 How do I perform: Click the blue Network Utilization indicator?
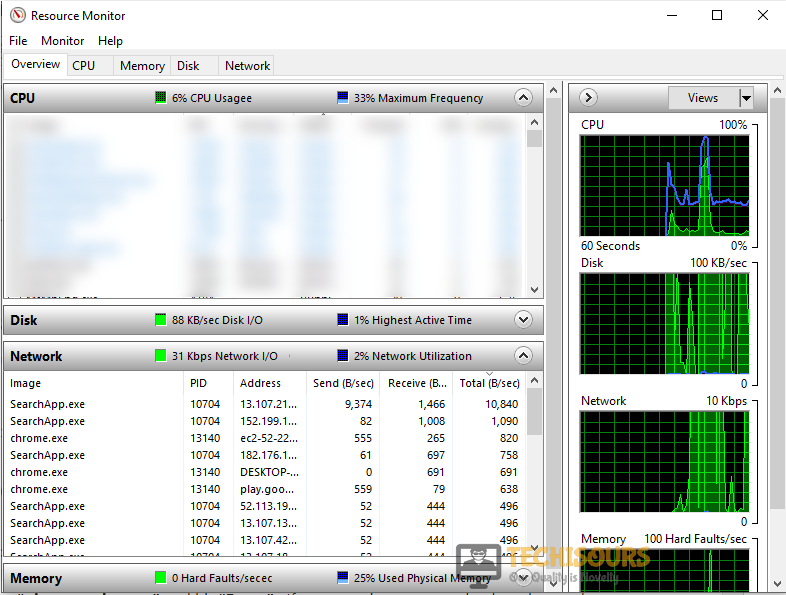tap(343, 355)
